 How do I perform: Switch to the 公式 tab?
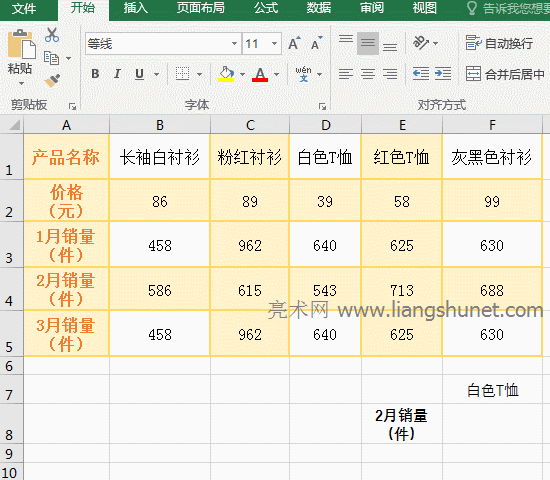[266, 8]
